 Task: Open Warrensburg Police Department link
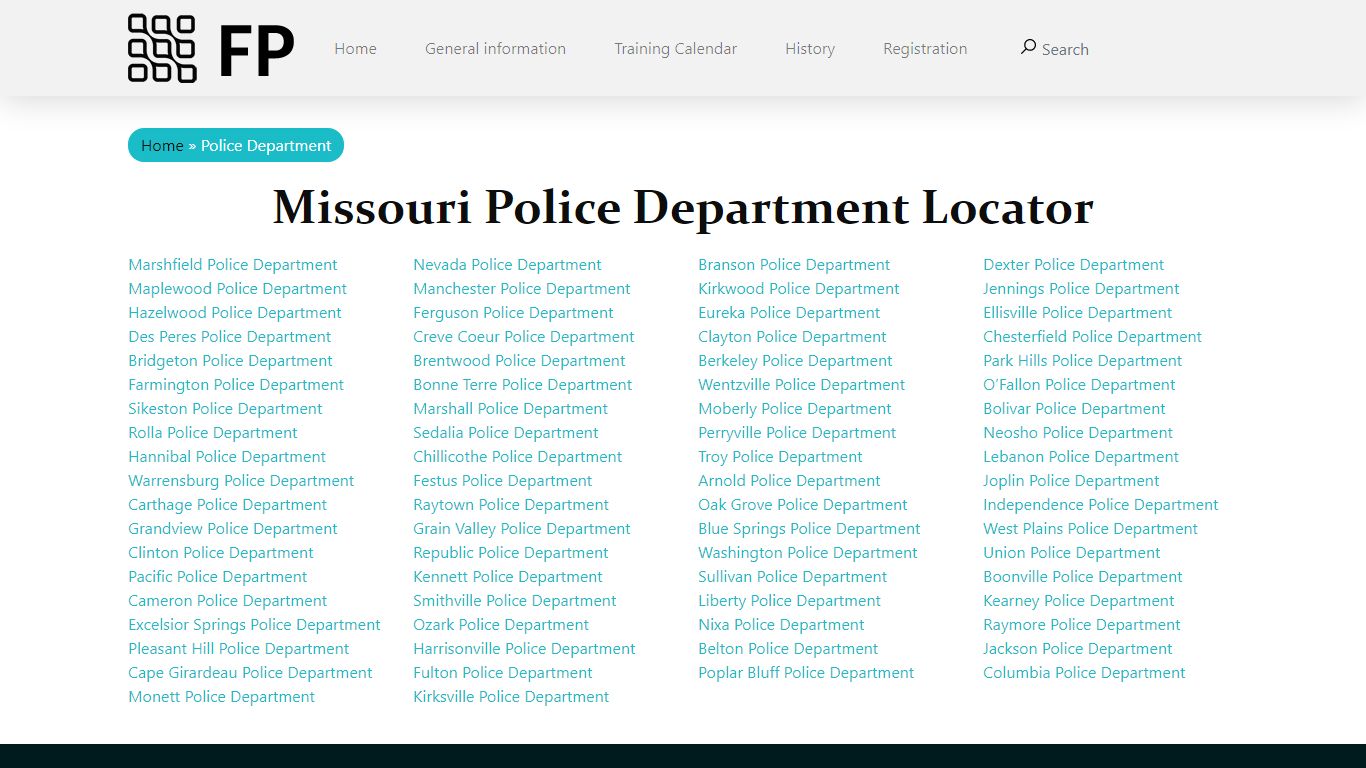[x=241, y=481]
